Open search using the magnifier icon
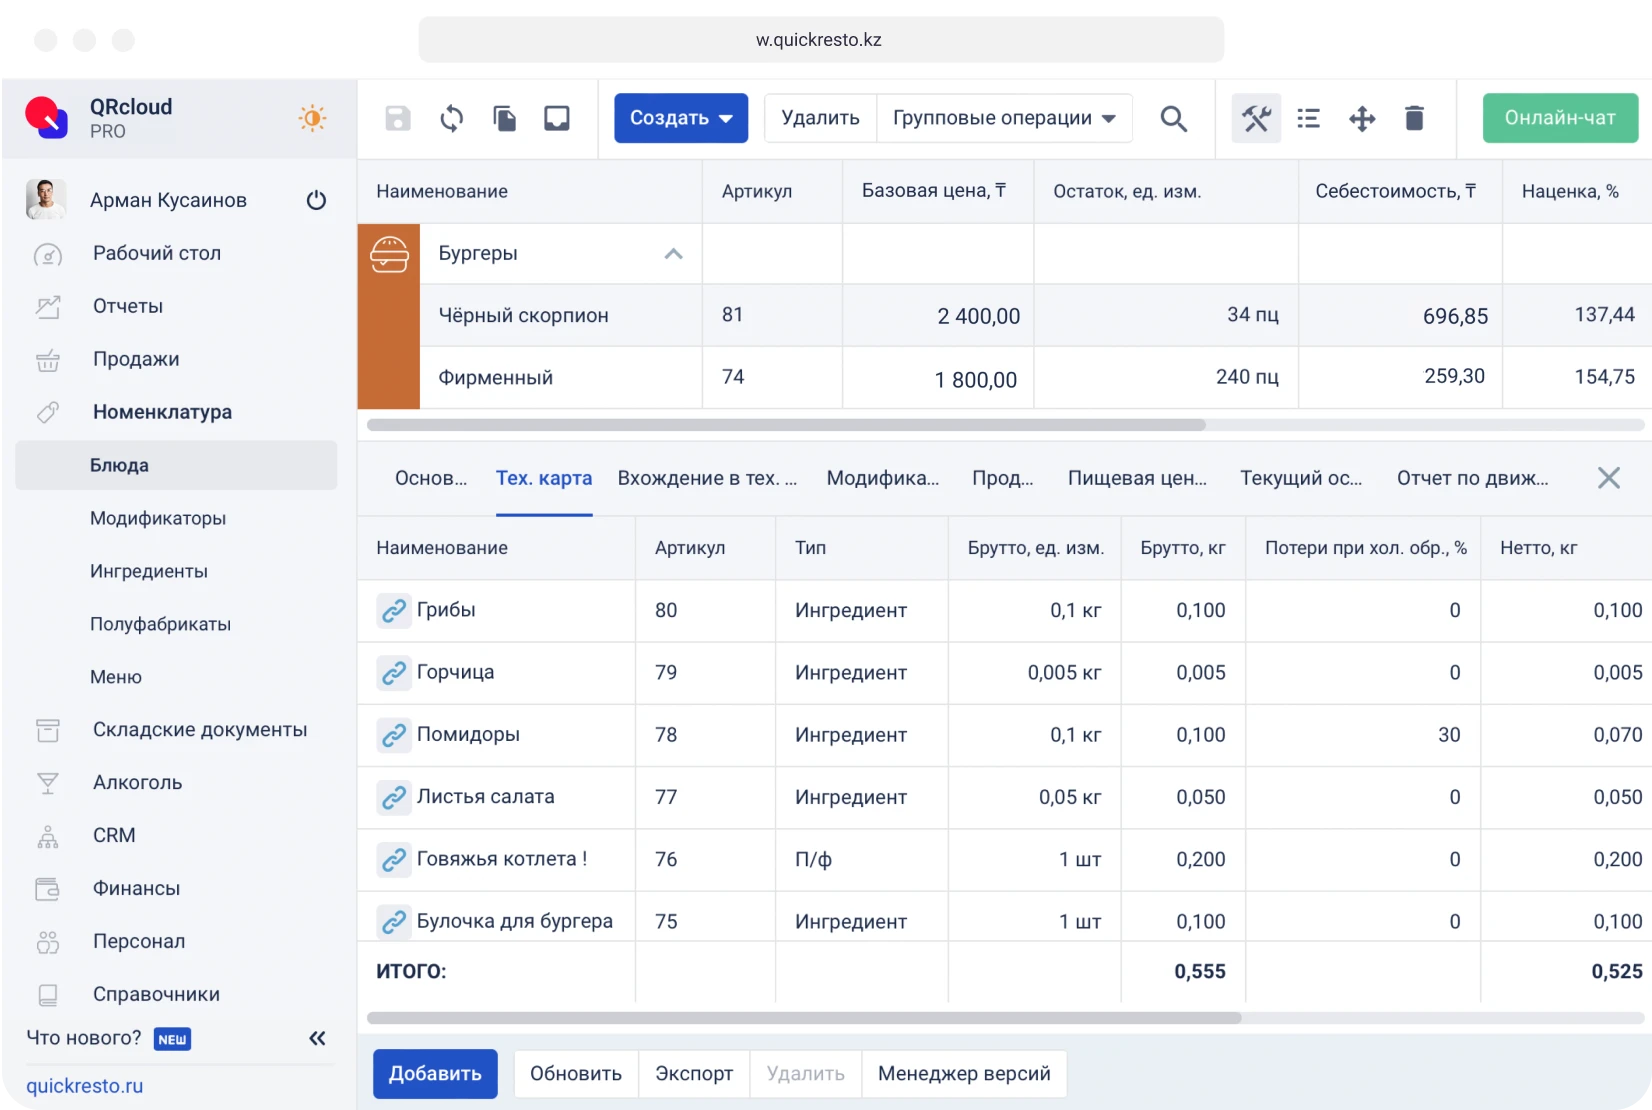This screenshot has width=1652, height=1110. [1174, 118]
